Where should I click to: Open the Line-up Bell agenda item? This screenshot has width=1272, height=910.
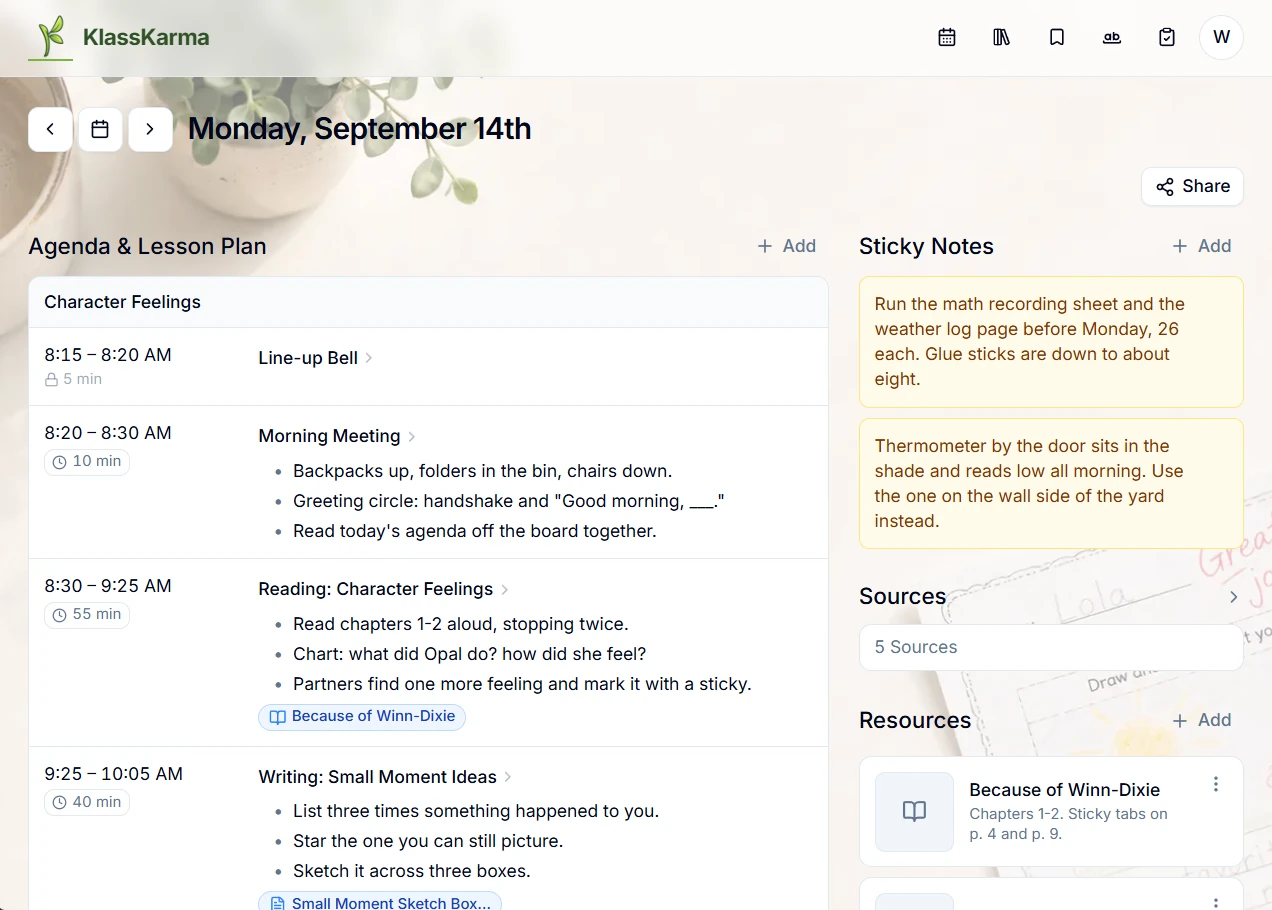(x=315, y=358)
